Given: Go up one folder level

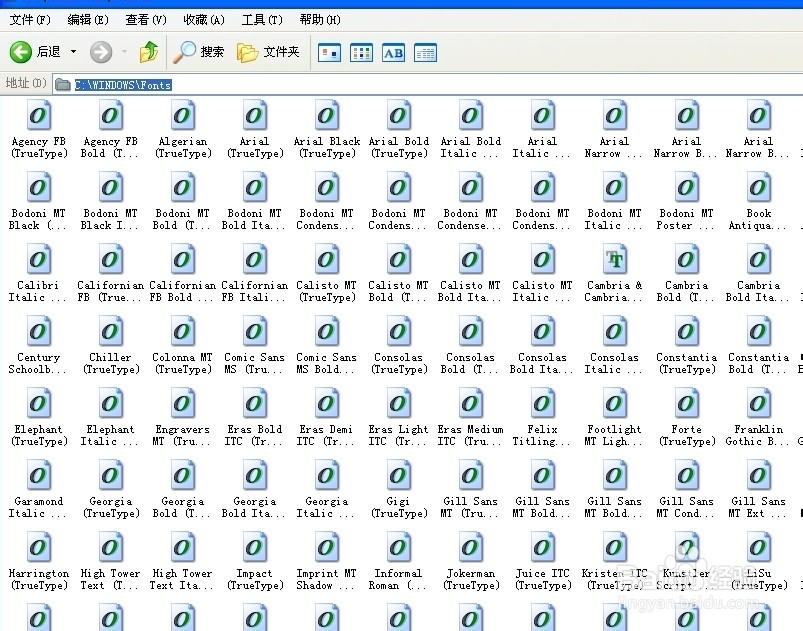Looking at the screenshot, I should pyautogui.click(x=149, y=52).
